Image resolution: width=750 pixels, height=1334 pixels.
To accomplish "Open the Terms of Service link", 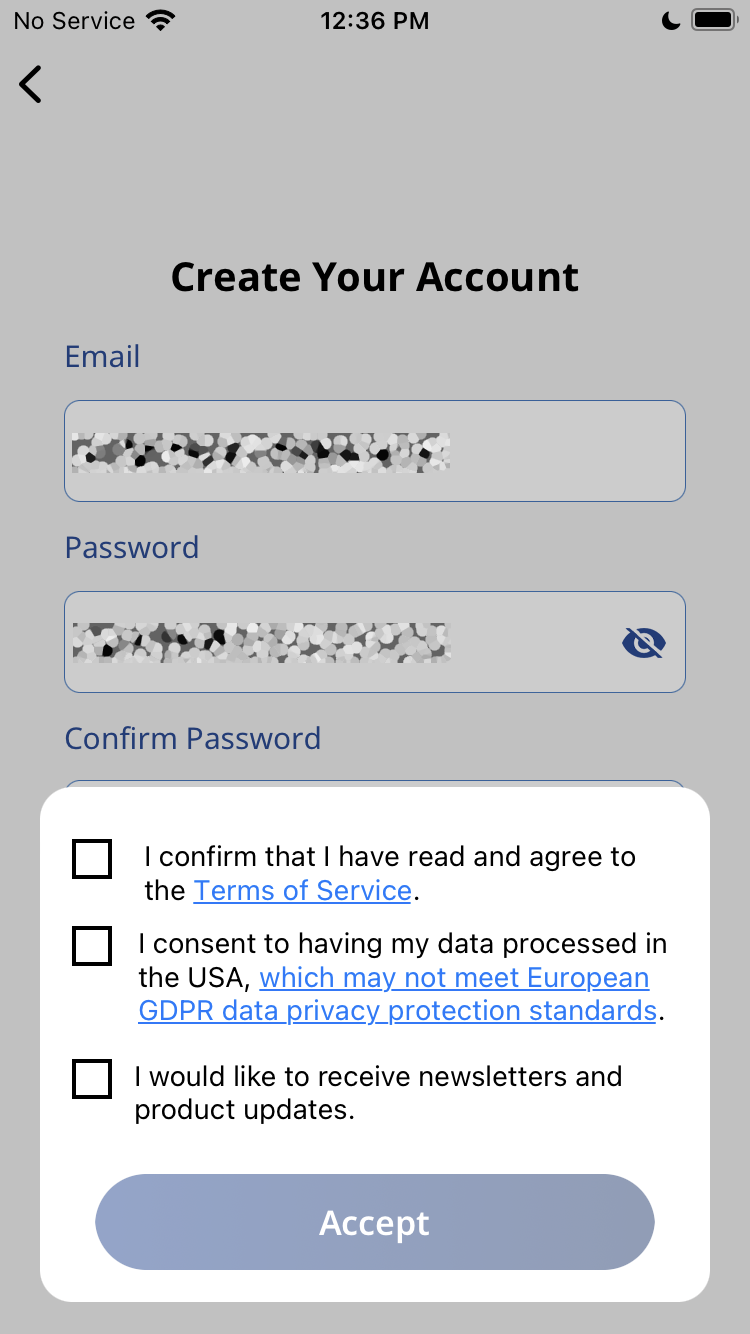I will [x=302, y=891].
